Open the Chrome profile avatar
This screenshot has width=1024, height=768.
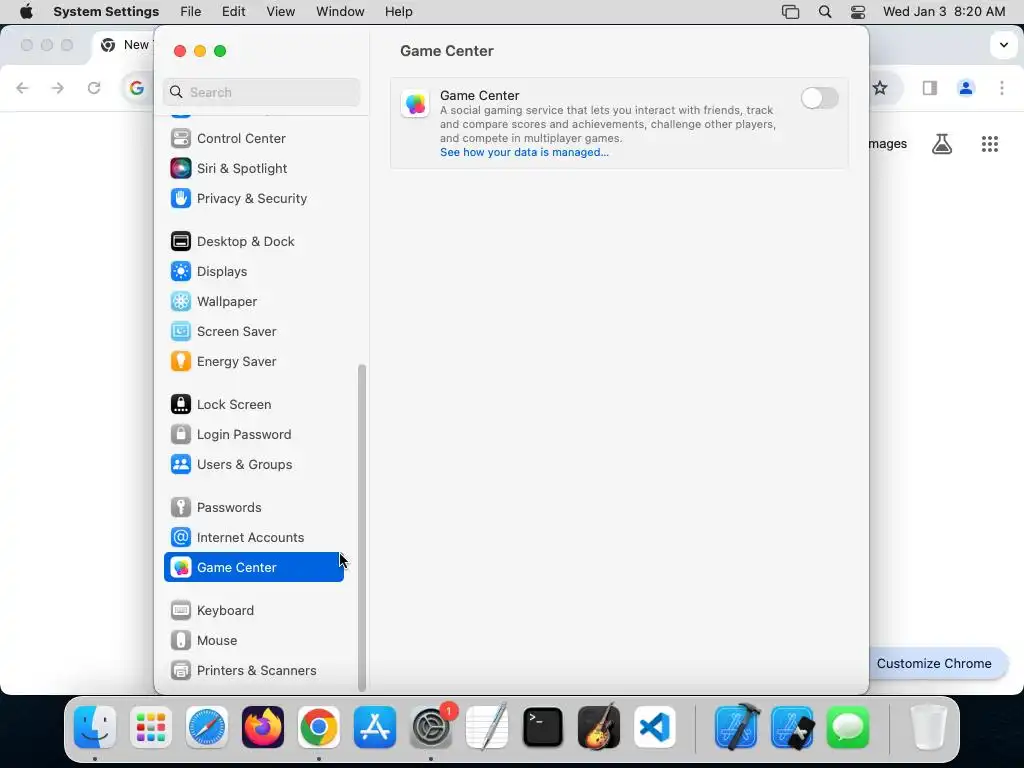coord(966,88)
